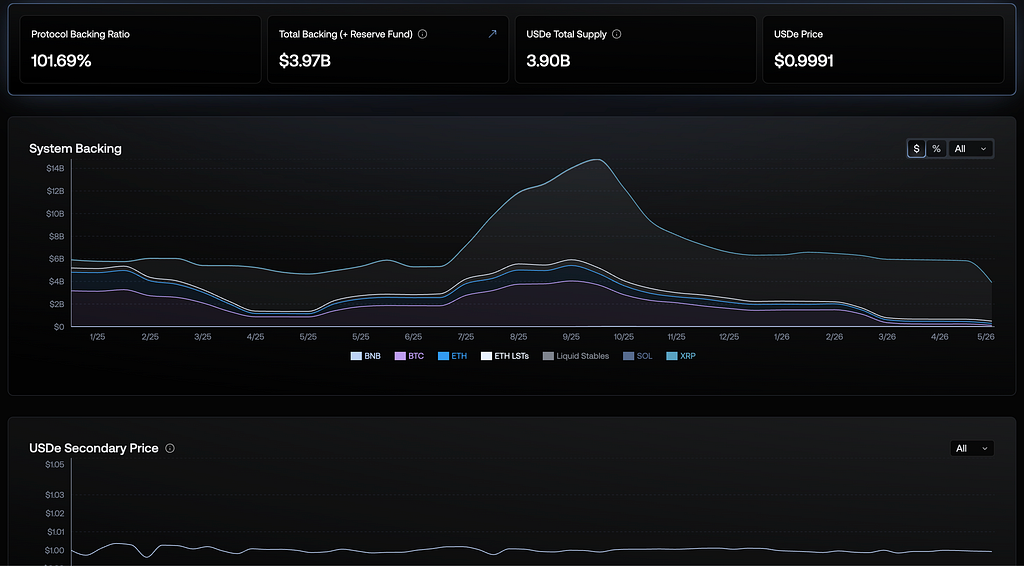This screenshot has width=1024, height=566.
Task: Click the 3.90B total supply value
Action: coord(548,61)
